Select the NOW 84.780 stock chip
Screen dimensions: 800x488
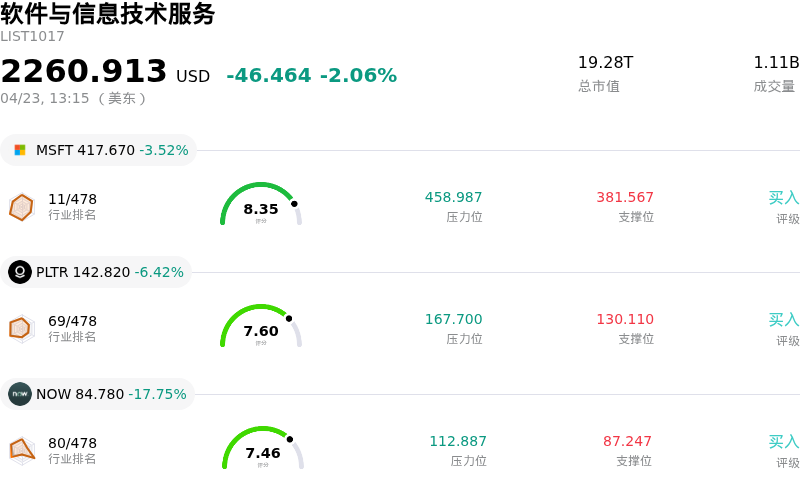pos(98,394)
